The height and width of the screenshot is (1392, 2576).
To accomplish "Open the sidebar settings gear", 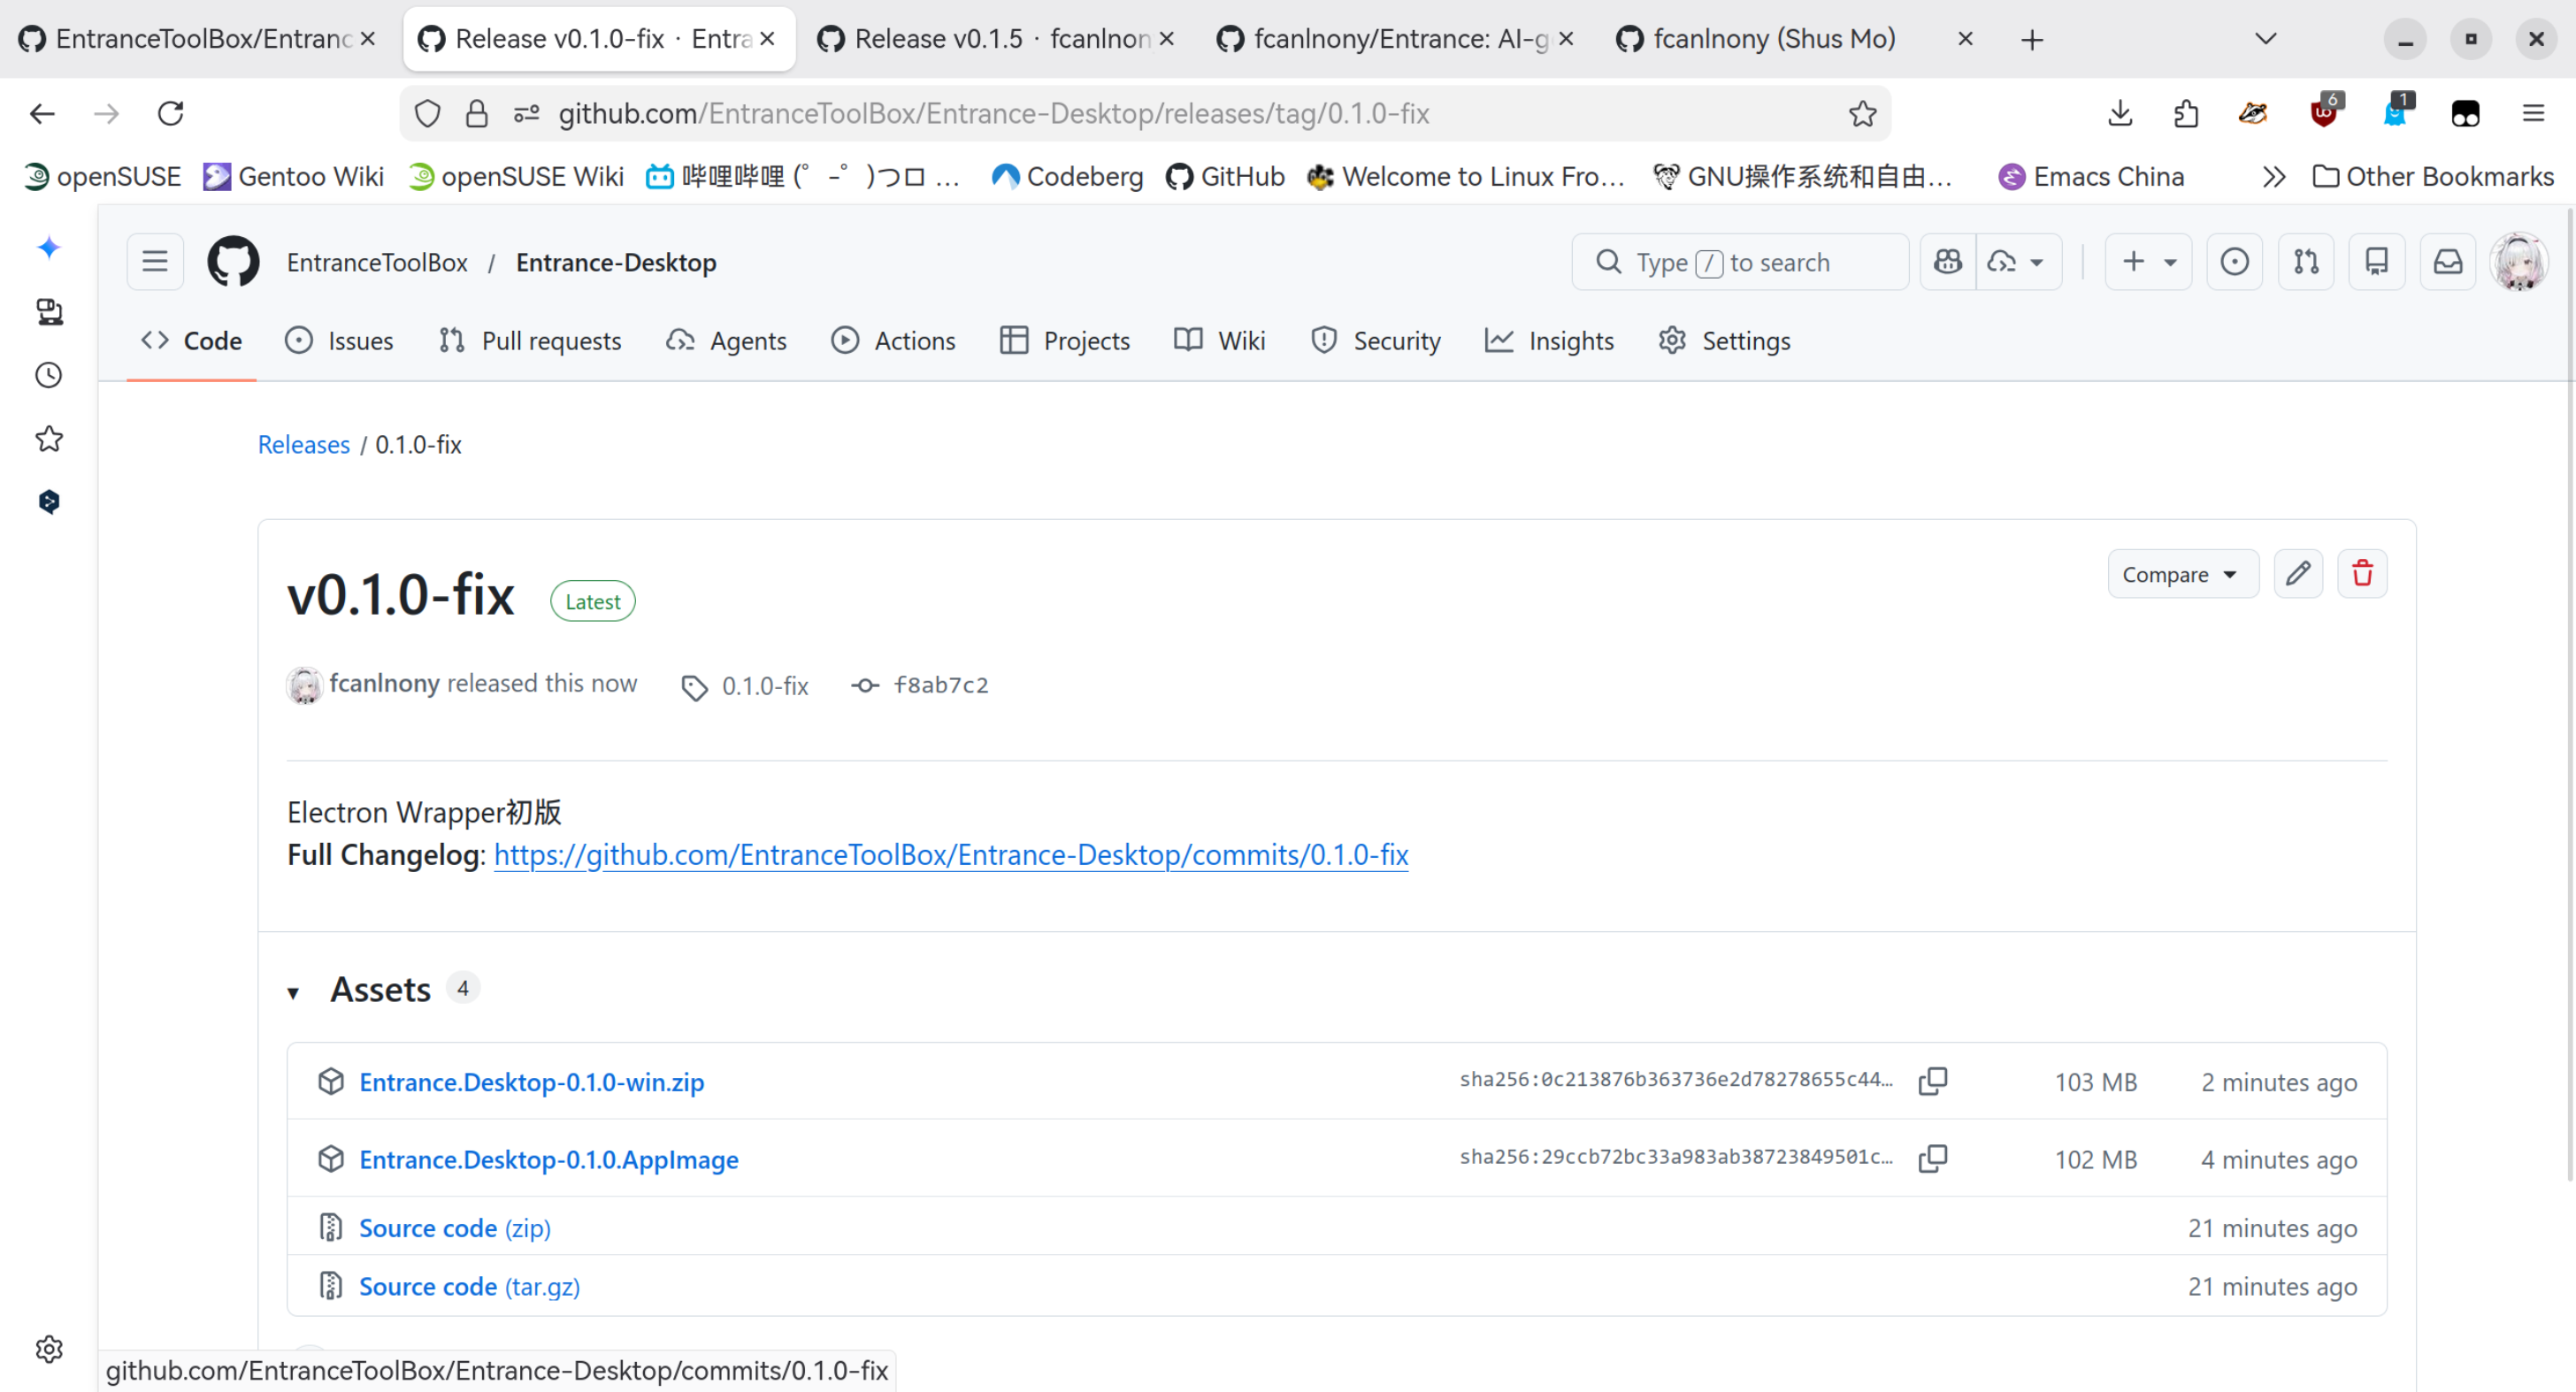I will click(x=48, y=1349).
